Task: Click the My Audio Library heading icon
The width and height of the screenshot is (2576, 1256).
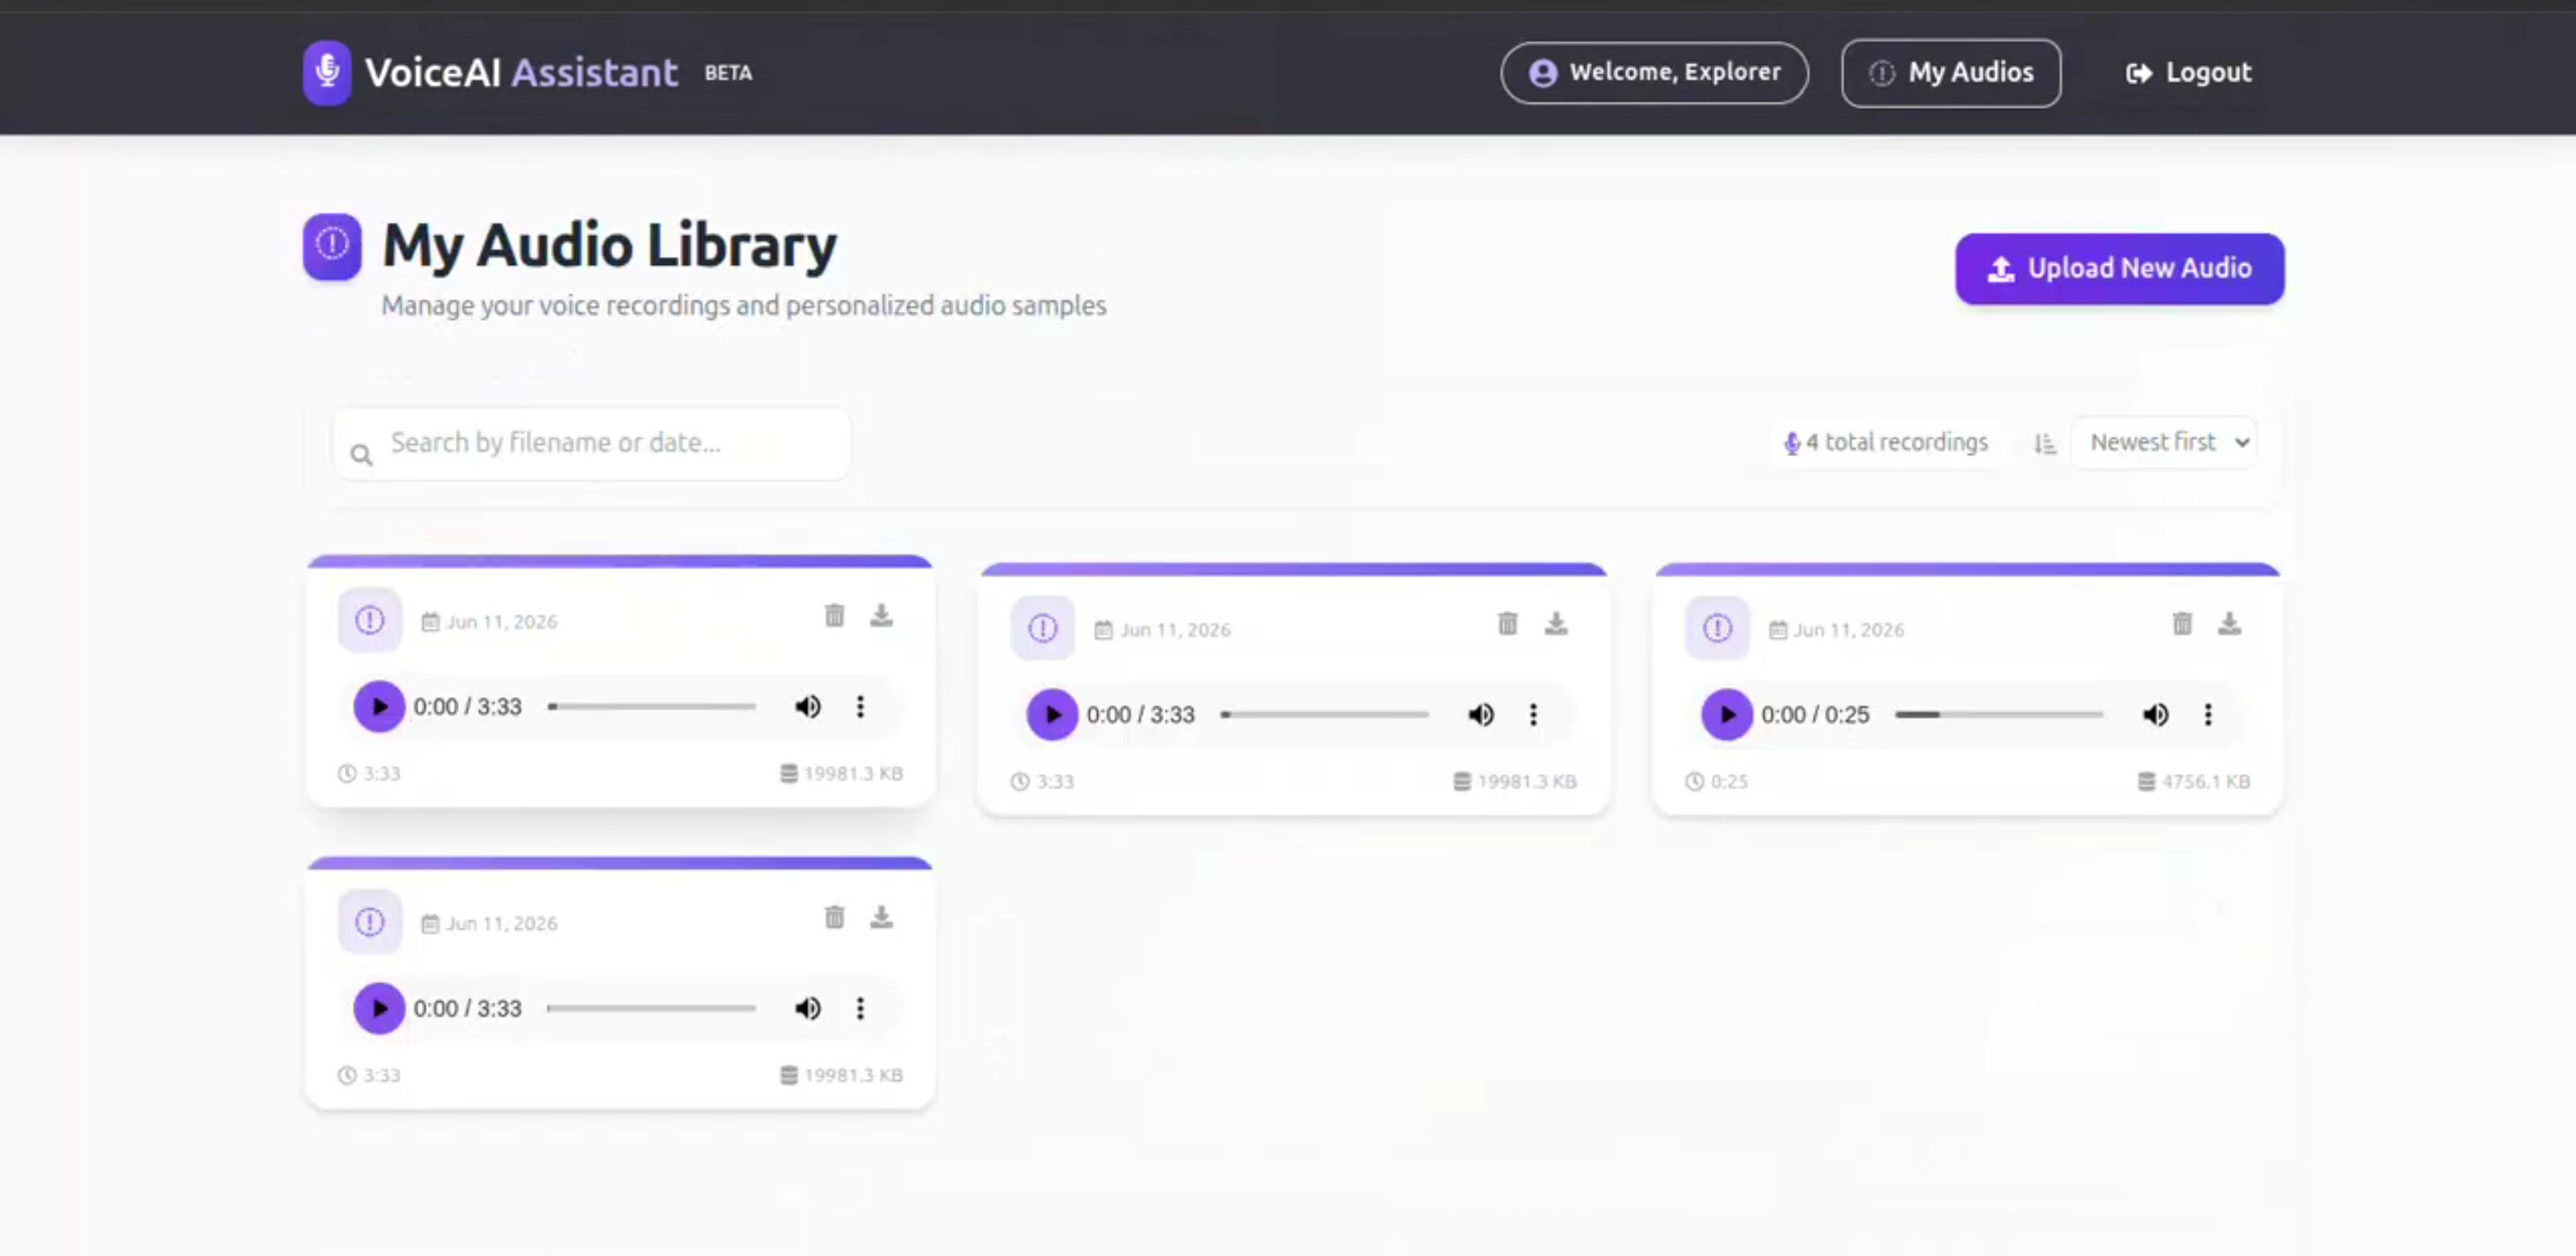Action: coord(332,246)
